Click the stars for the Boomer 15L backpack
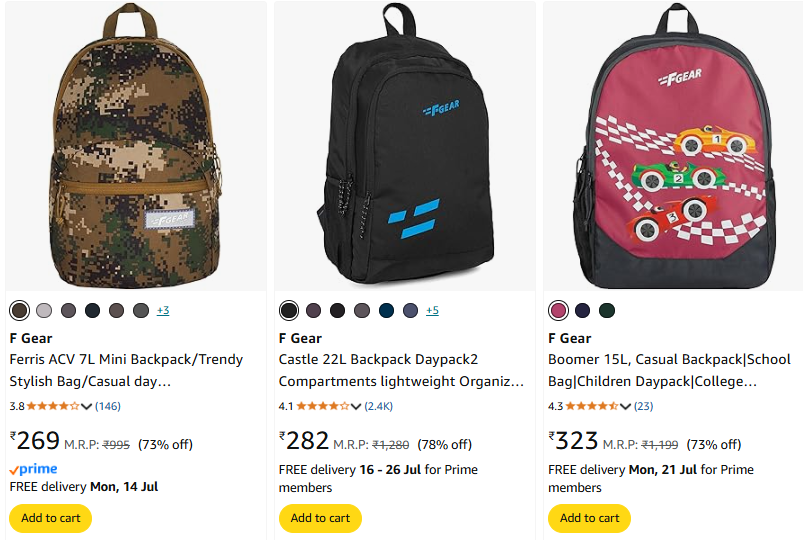This screenshot has height=540, width=803. (591, 406)
